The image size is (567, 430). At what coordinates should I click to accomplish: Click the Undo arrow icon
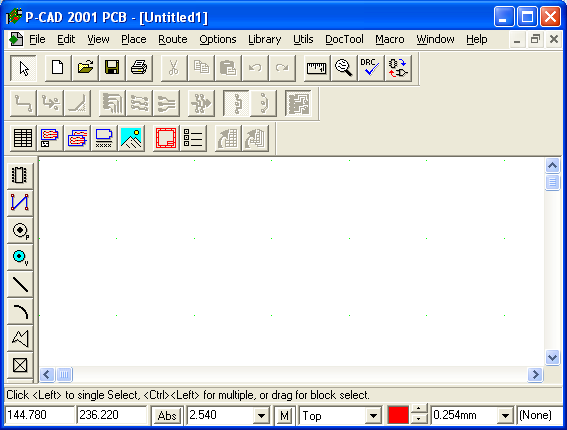tap(255, 68)
